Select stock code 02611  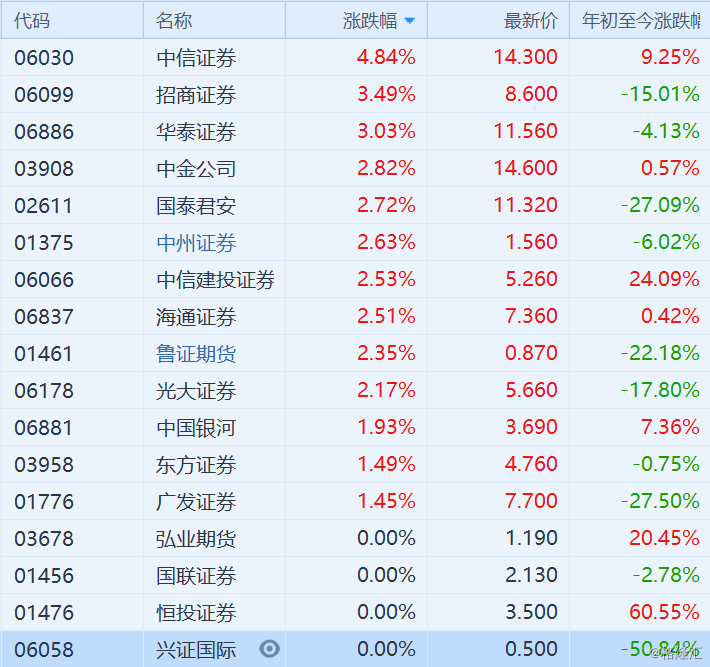pos(43,206)
